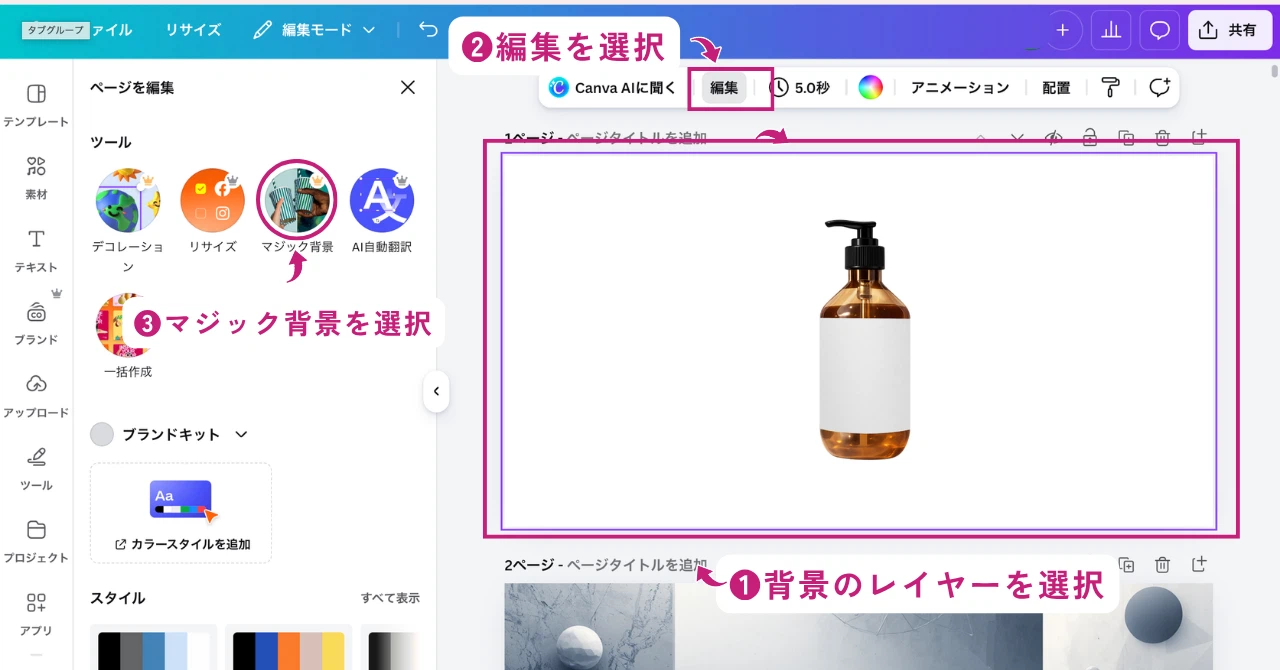
Task: Click the undo arrow in top bar
Action: tap(429, 30)
